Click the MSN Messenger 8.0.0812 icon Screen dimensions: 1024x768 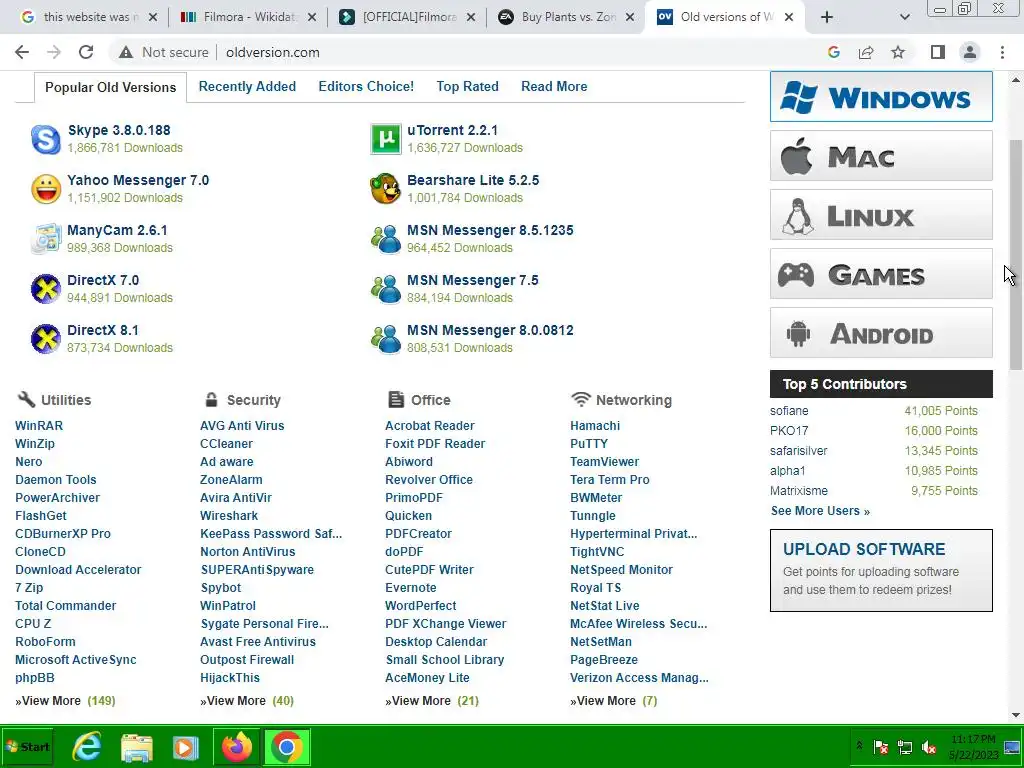click(x=385, y=339)
